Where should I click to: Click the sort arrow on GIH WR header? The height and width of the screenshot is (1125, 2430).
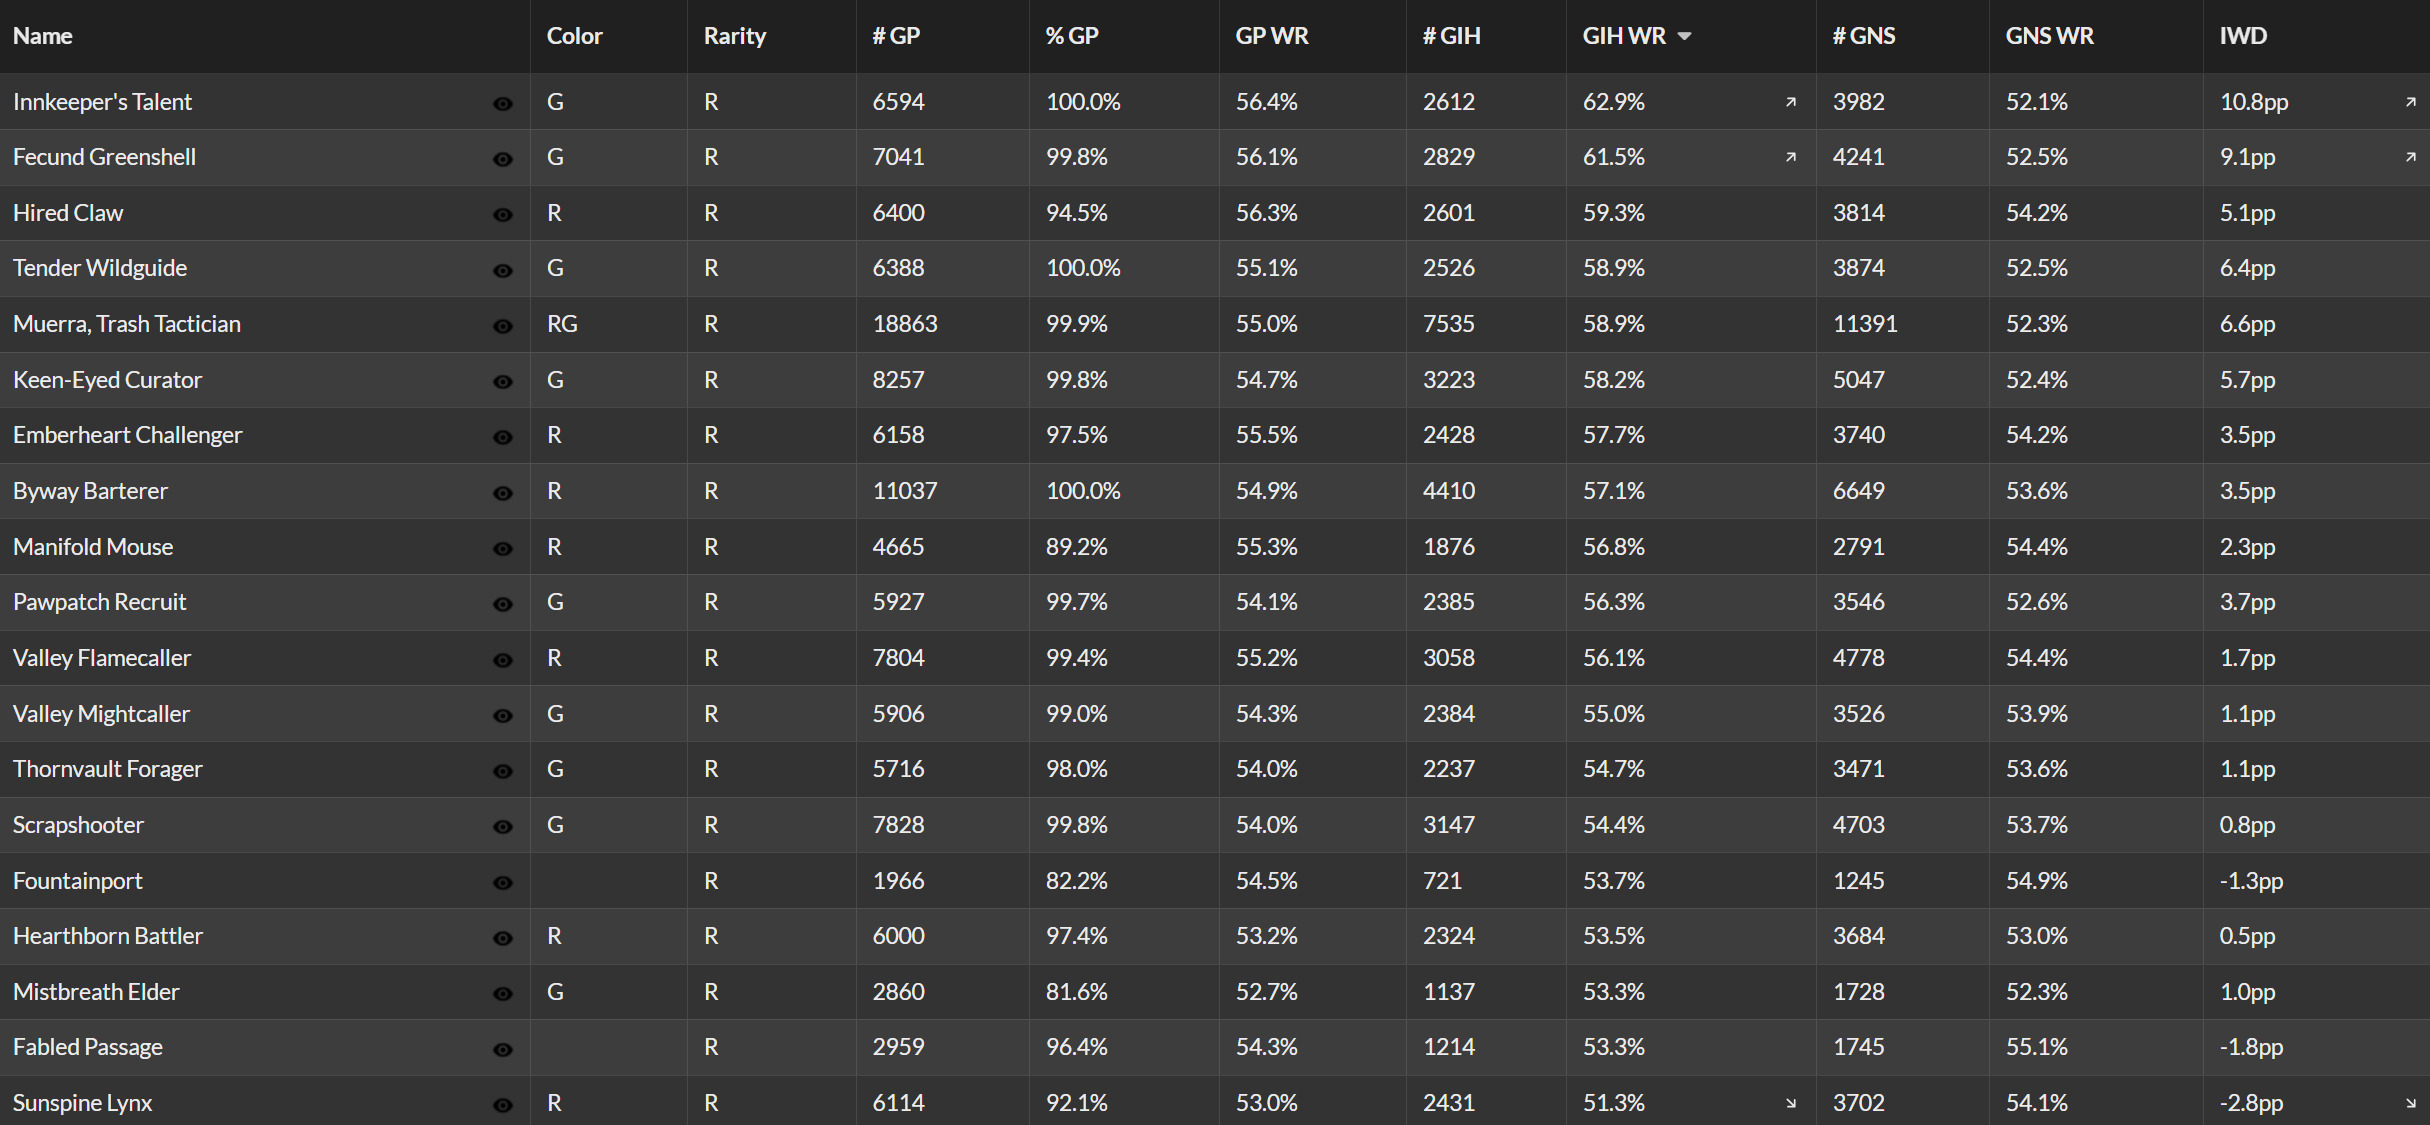[1684, 36]
